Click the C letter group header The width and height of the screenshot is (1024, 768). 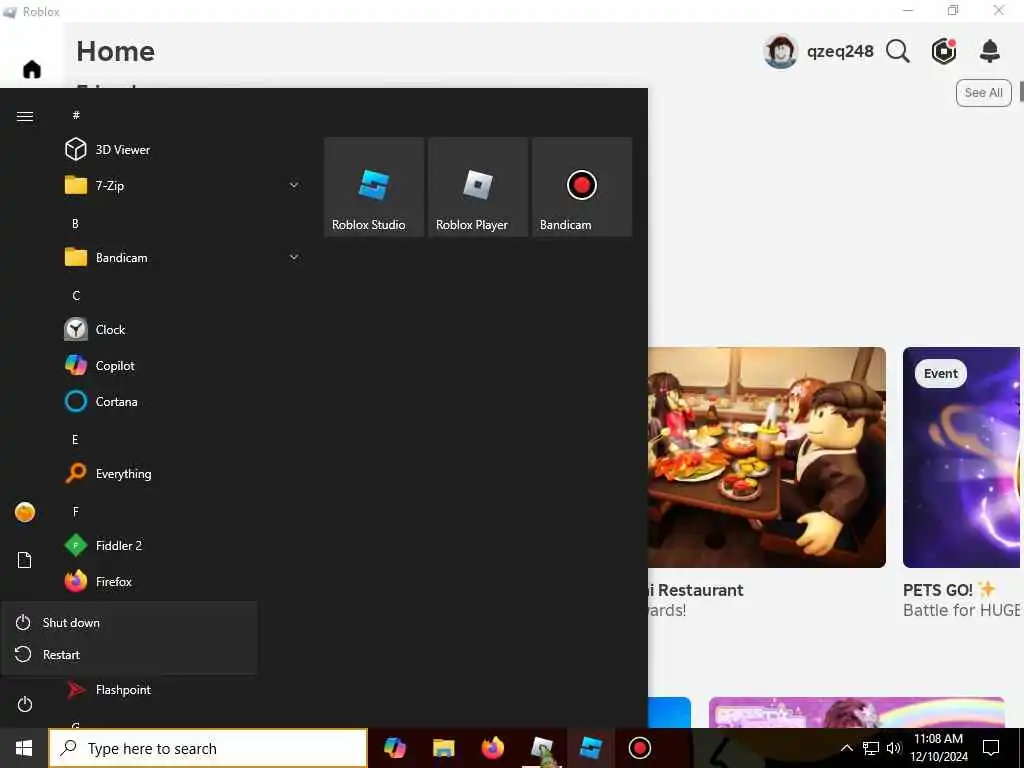pos(76,295)
